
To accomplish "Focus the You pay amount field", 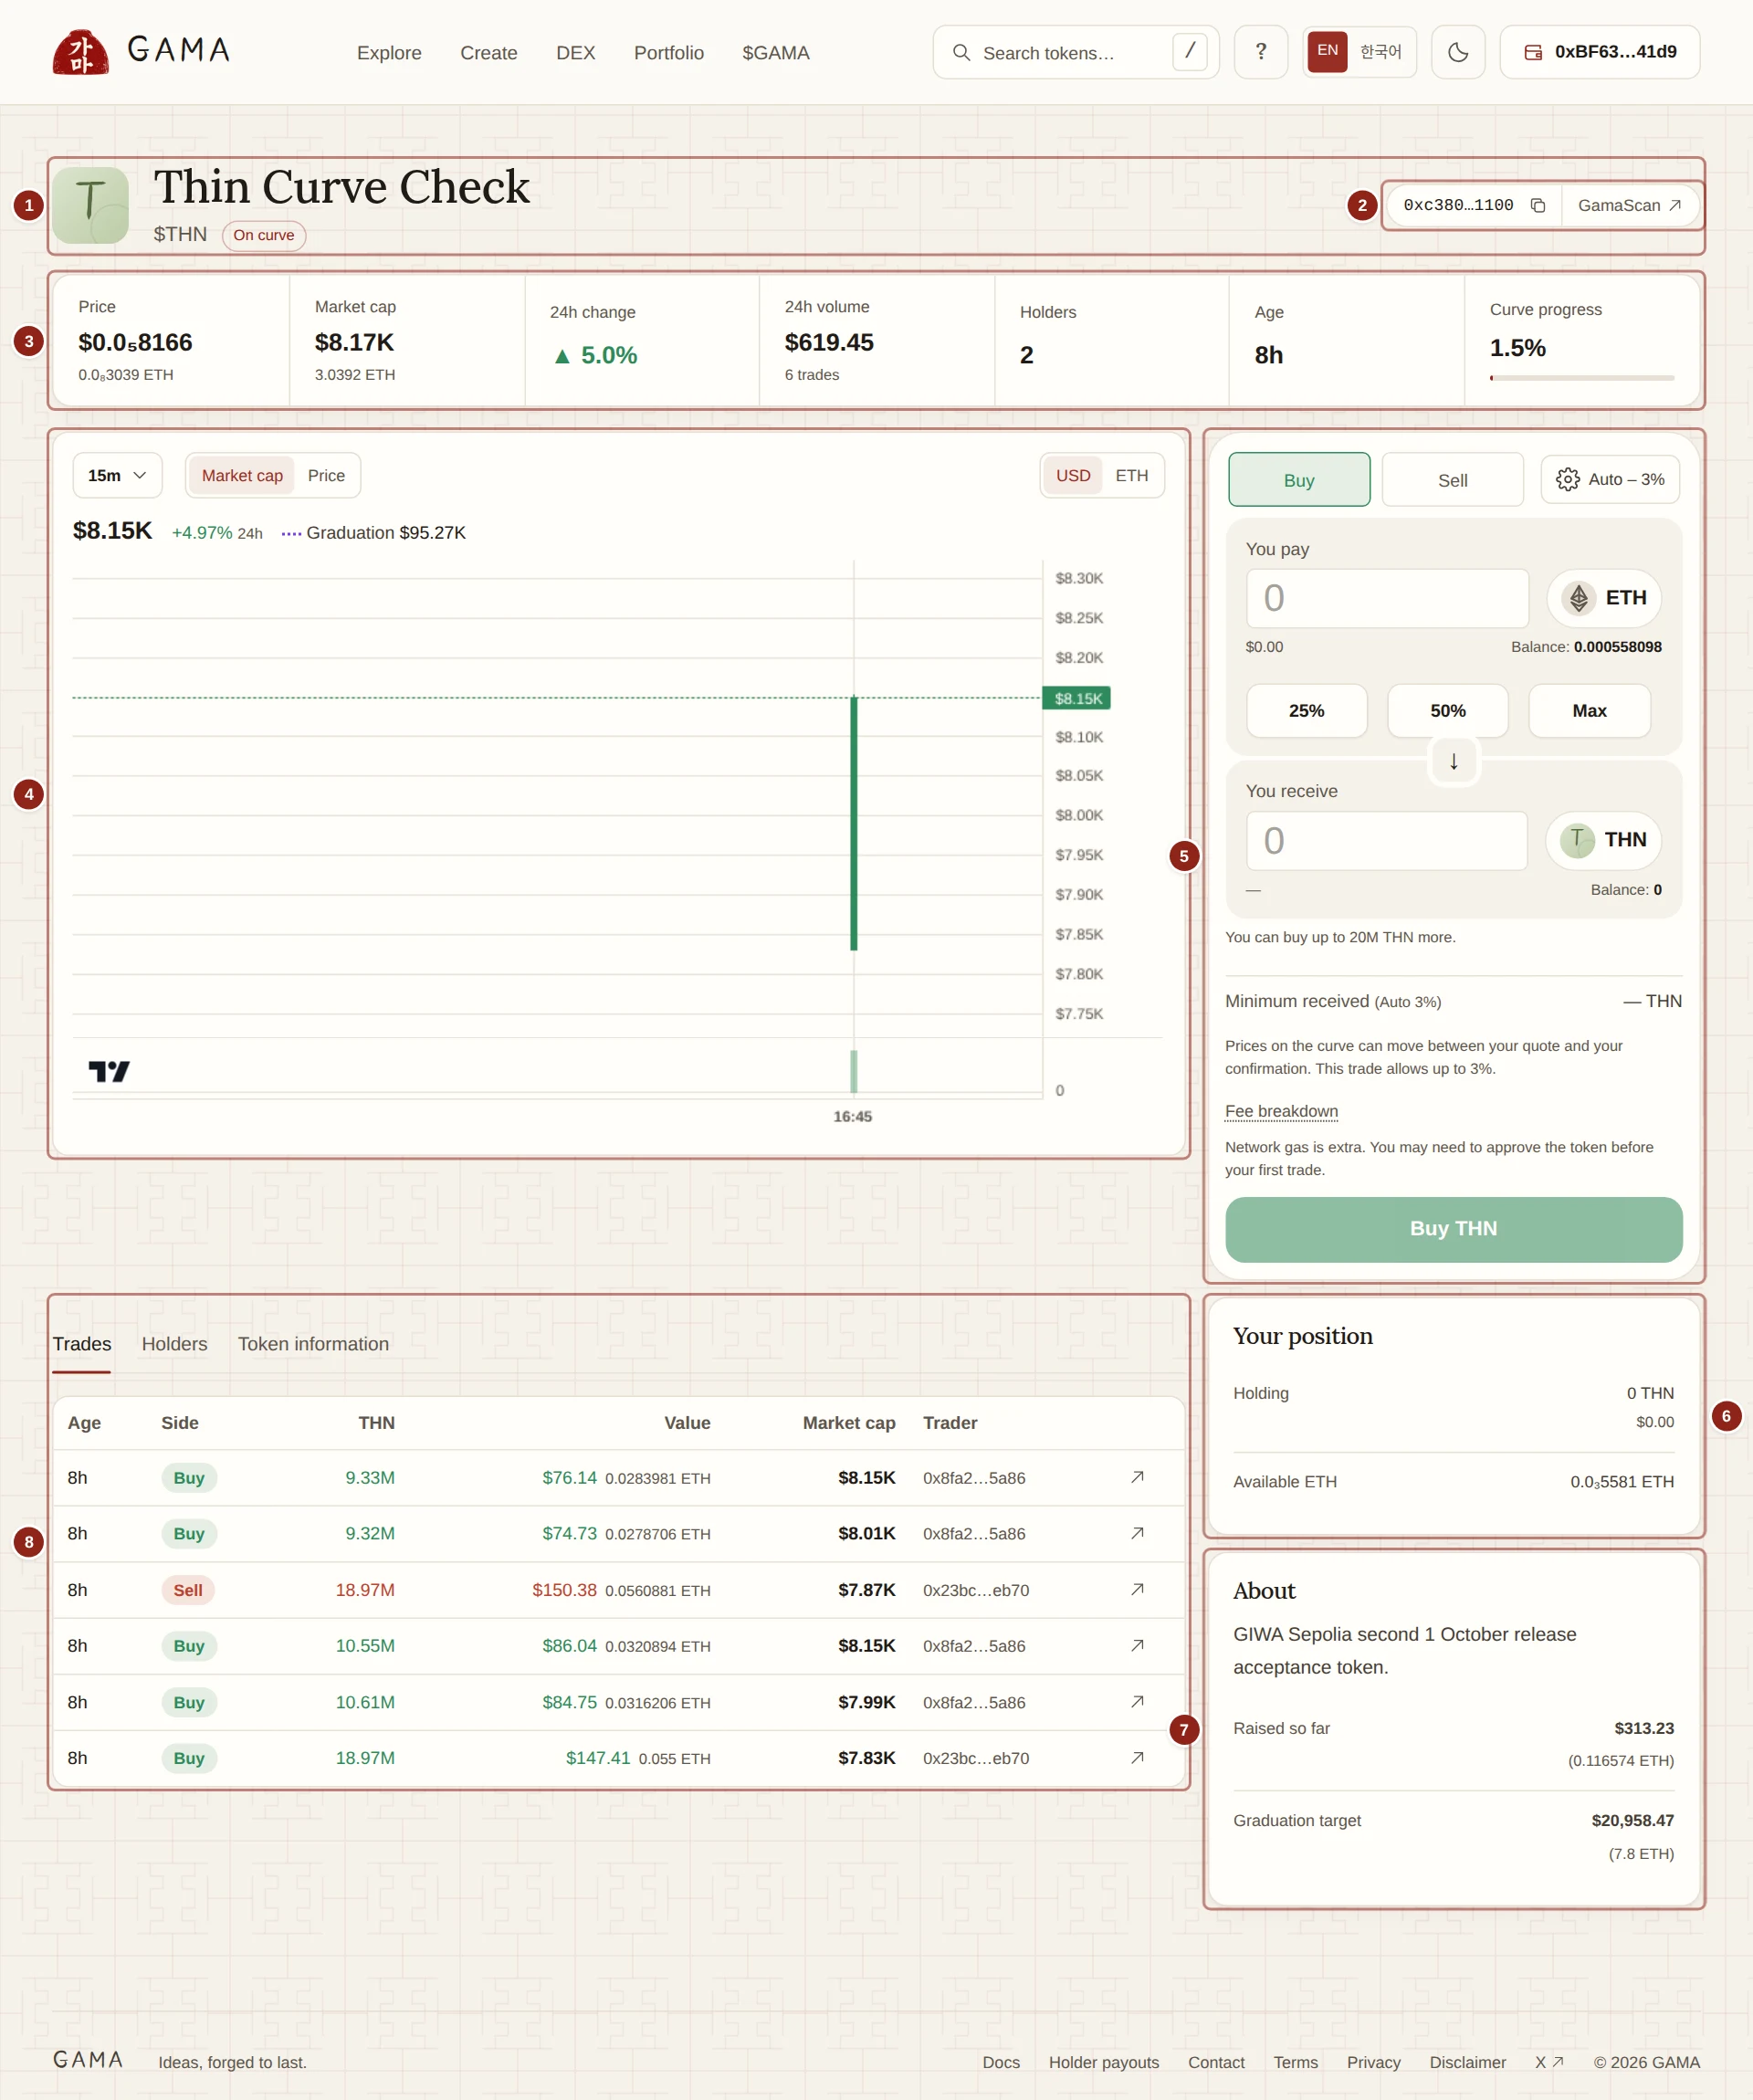I will click(x=1387, y=598).
